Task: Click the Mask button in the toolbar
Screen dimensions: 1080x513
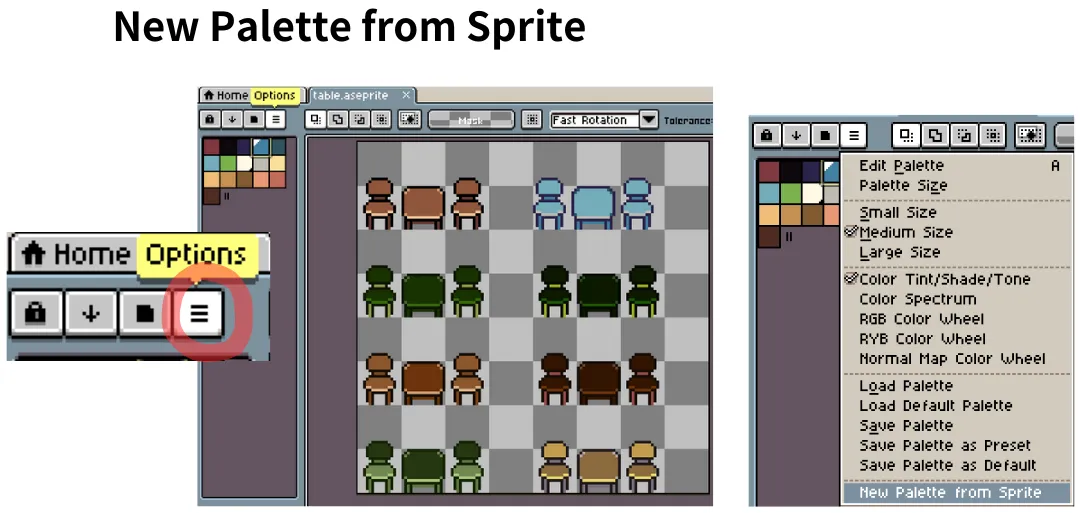Action: tap(470, 120)
